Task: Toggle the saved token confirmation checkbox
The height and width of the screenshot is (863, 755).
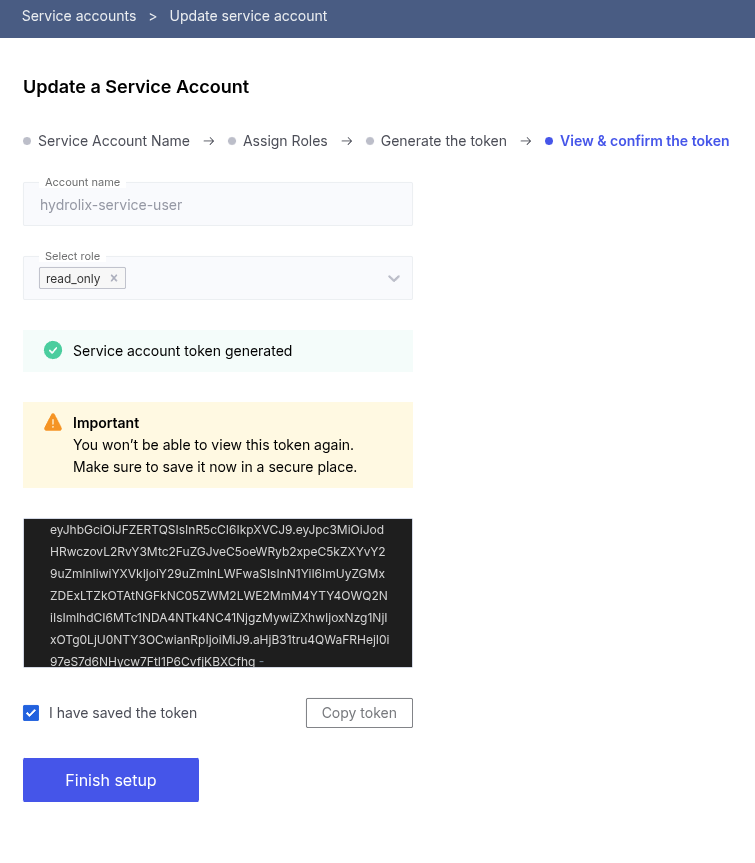Action: pos(31,712)
